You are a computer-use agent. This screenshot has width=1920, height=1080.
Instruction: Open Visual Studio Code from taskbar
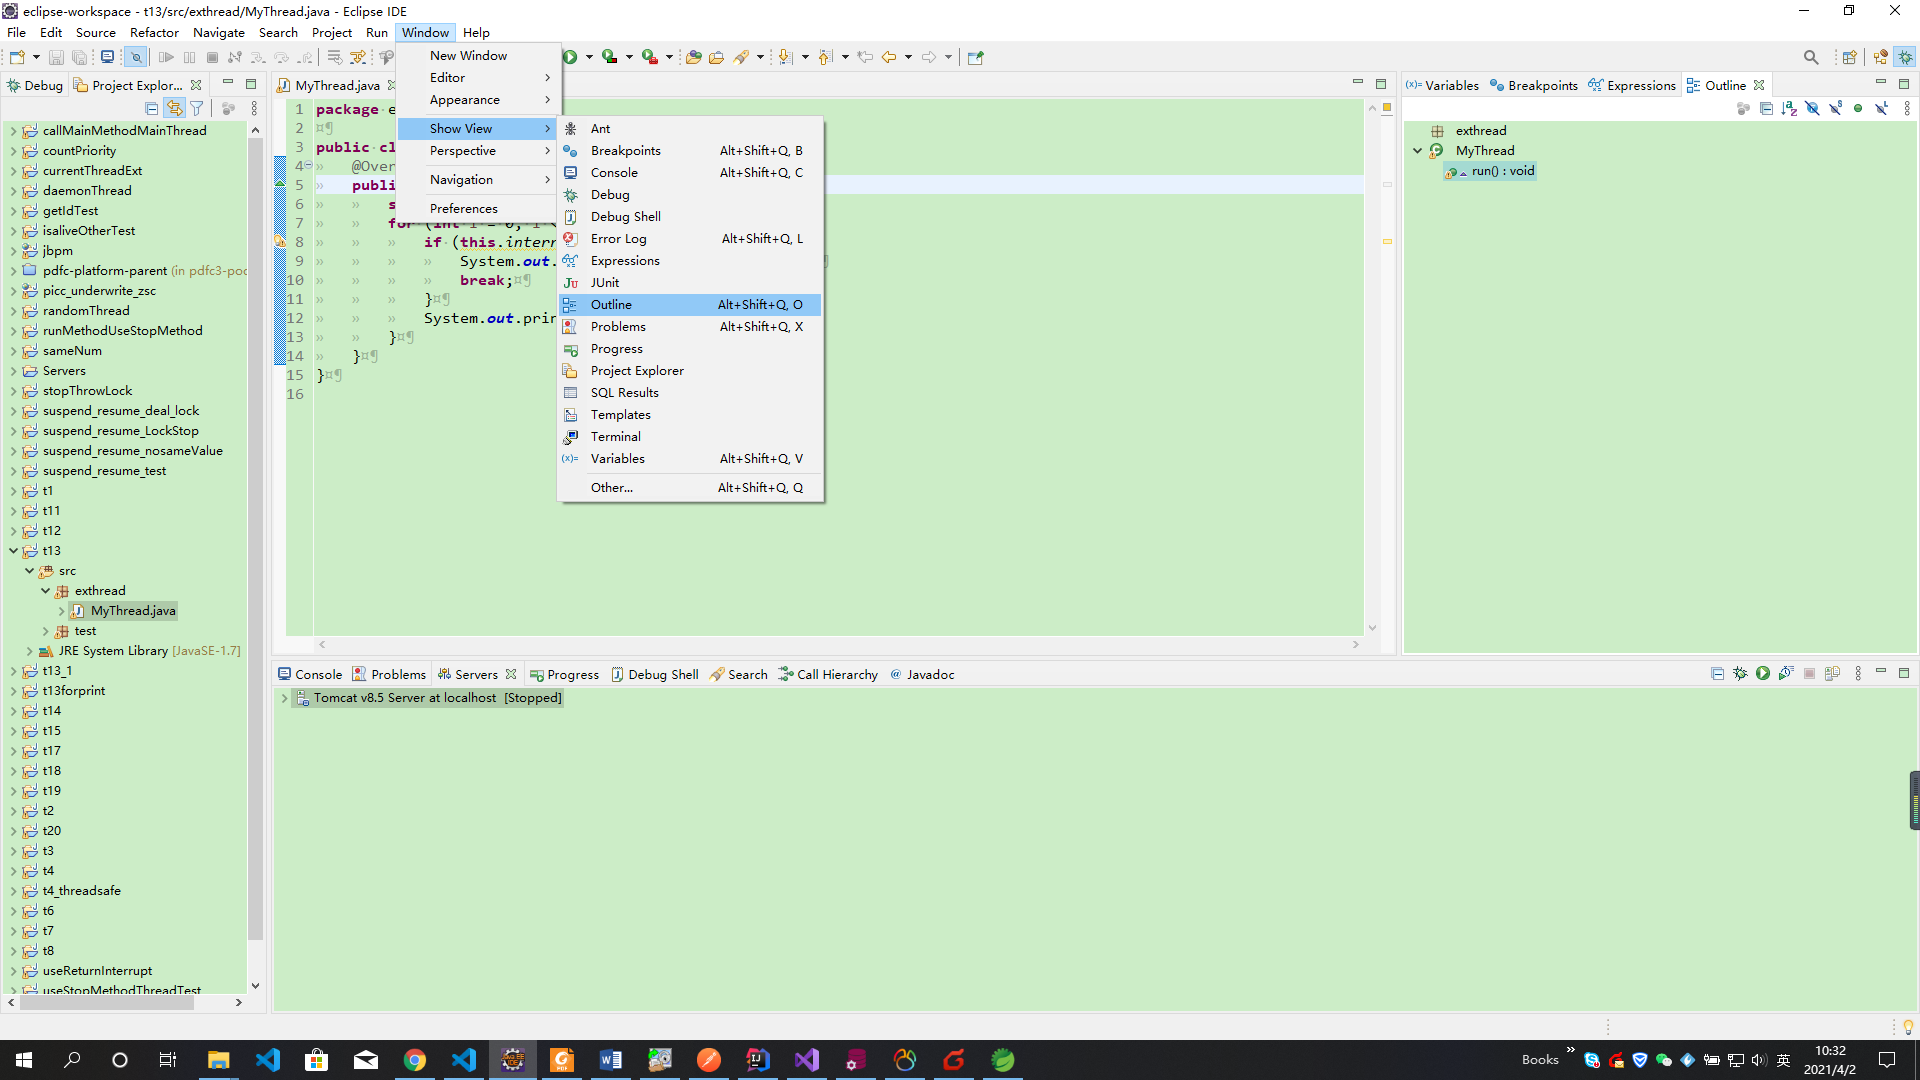268,1060
